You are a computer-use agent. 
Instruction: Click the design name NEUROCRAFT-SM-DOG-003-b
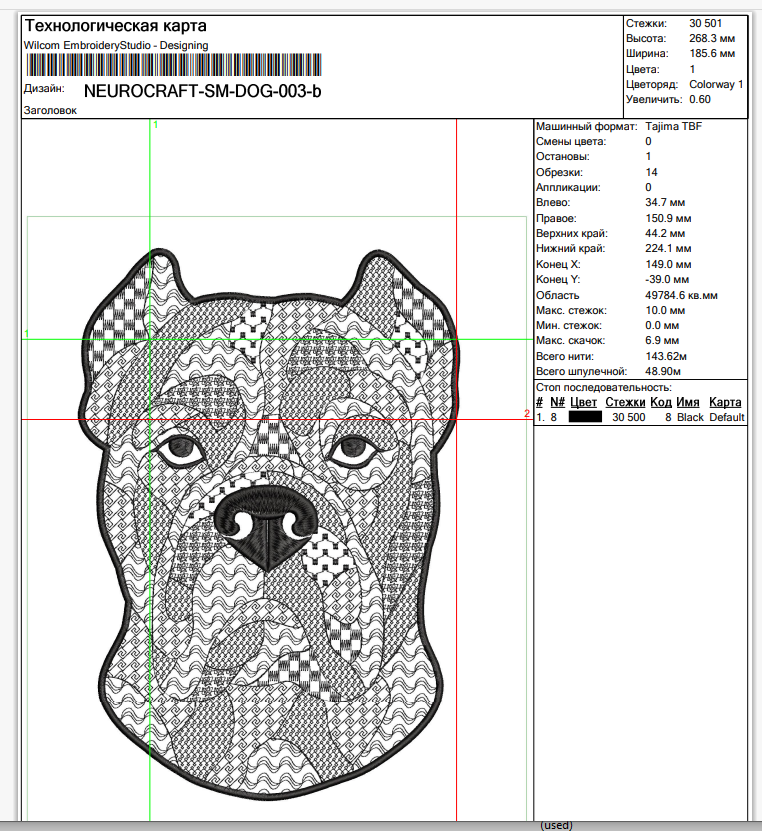pos(203,90)
